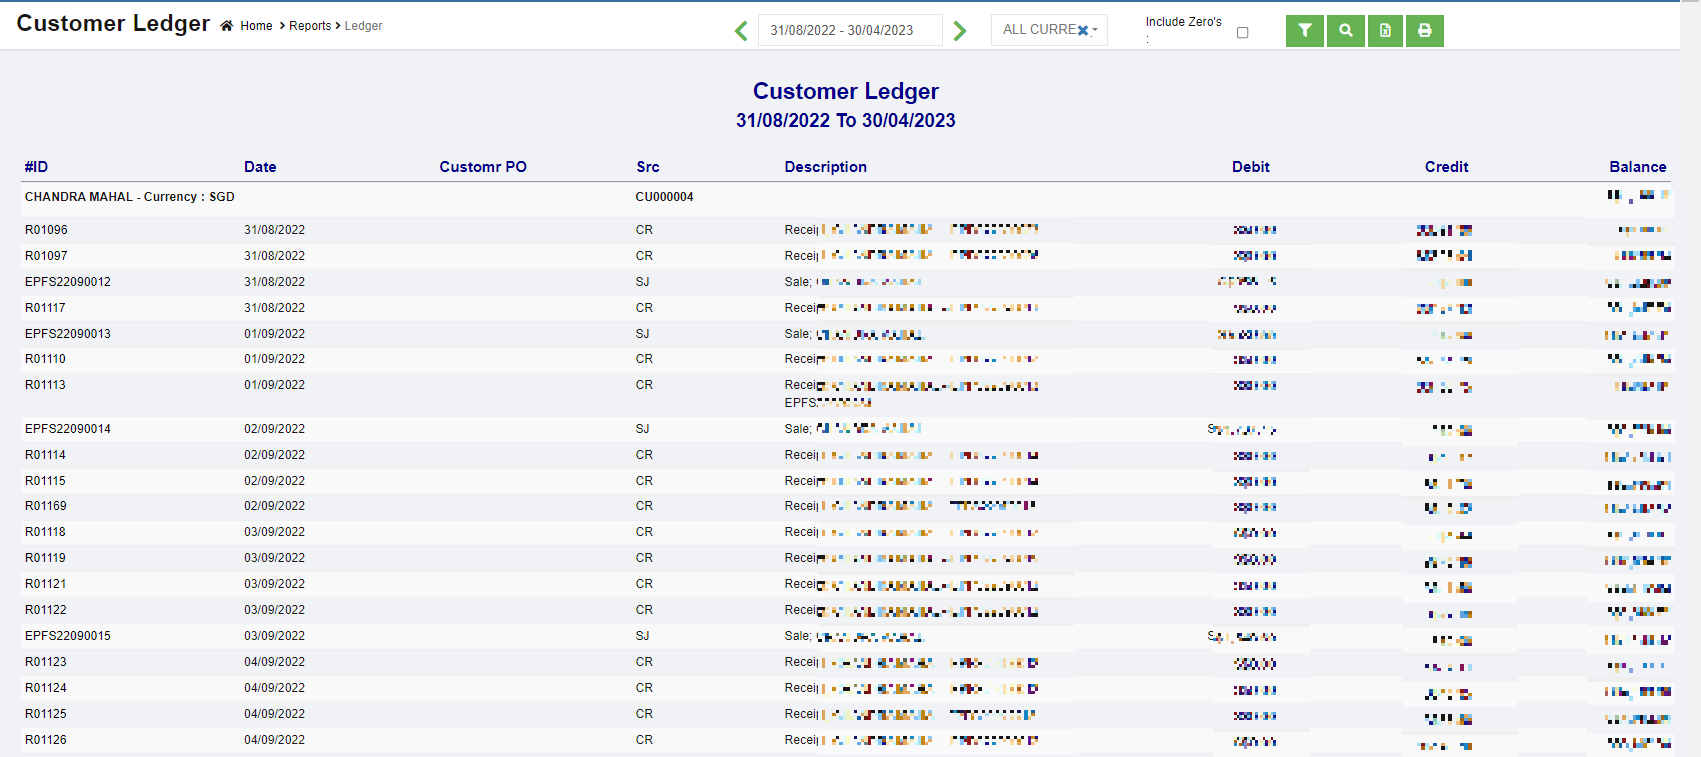Select the EPFS22090012 sale row
This screenshot has width=1701, height=757.
68,282
